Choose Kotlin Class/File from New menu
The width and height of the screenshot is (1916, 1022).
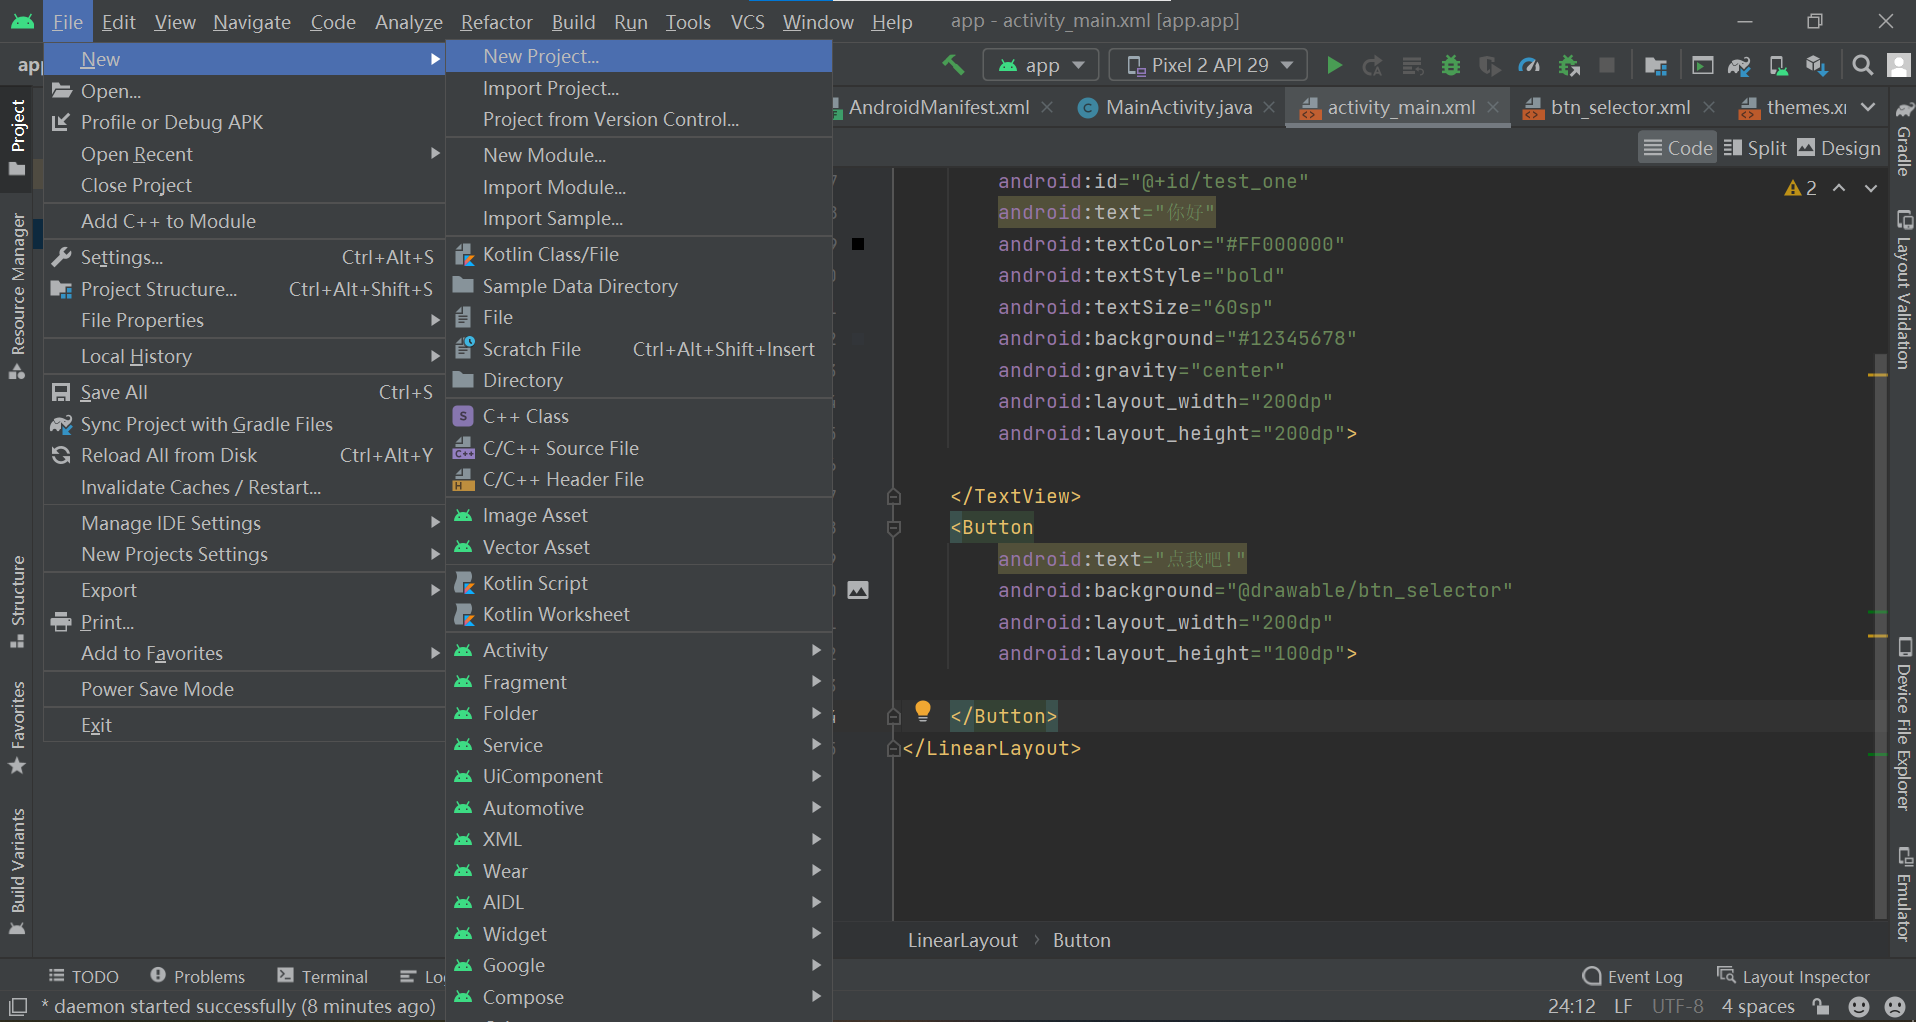click(x=639, y=254)
